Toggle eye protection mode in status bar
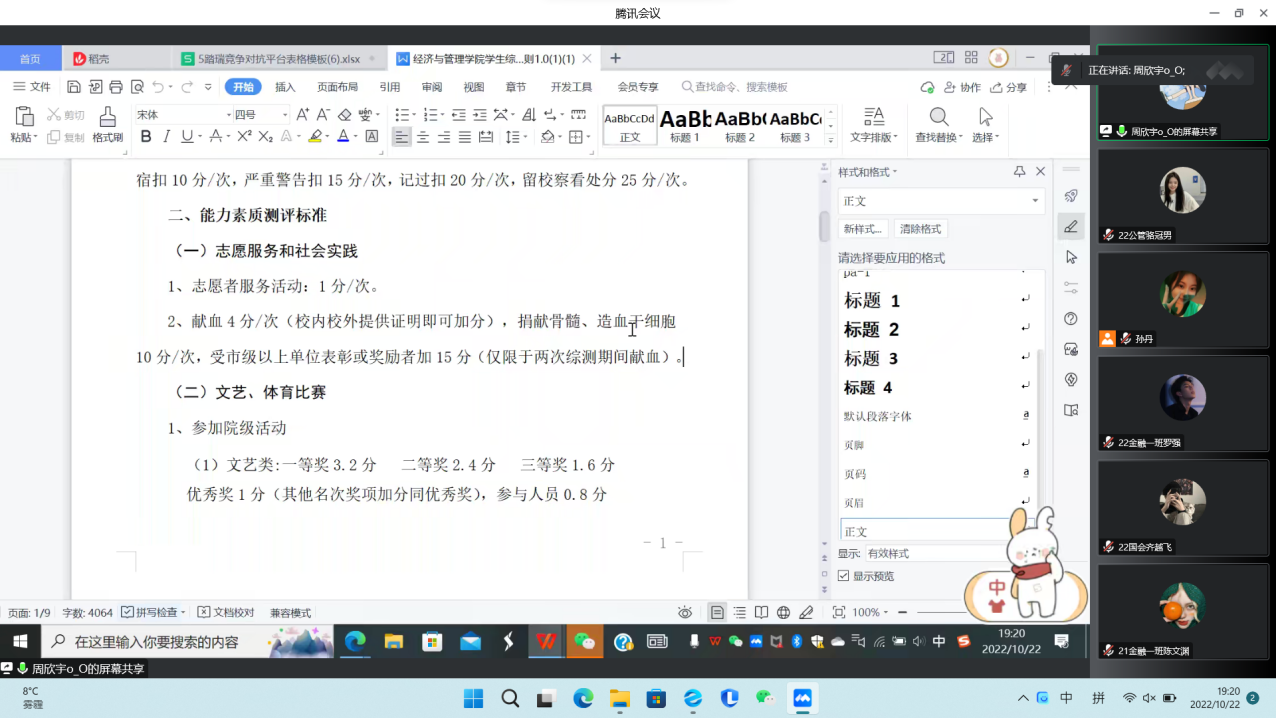 coord(685,612)
